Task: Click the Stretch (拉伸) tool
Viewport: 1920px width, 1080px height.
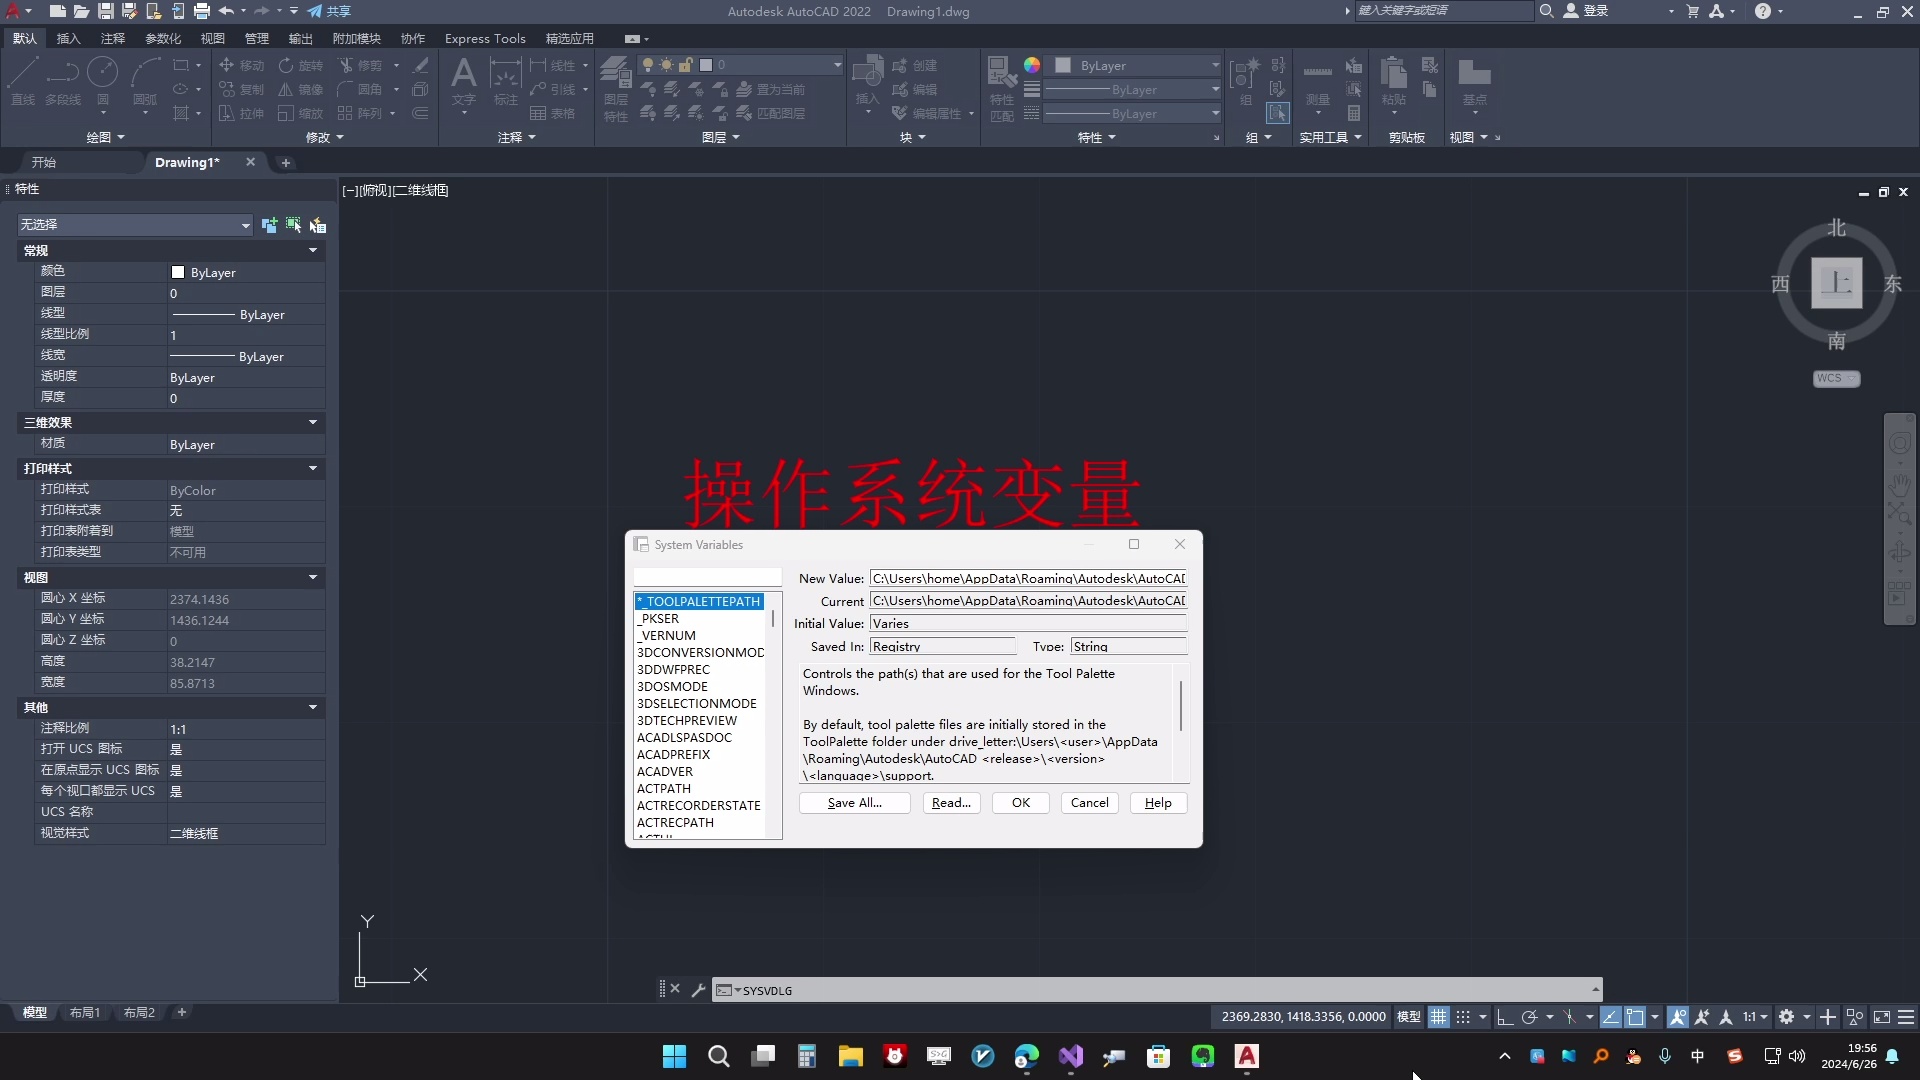Action: [241, 113]
